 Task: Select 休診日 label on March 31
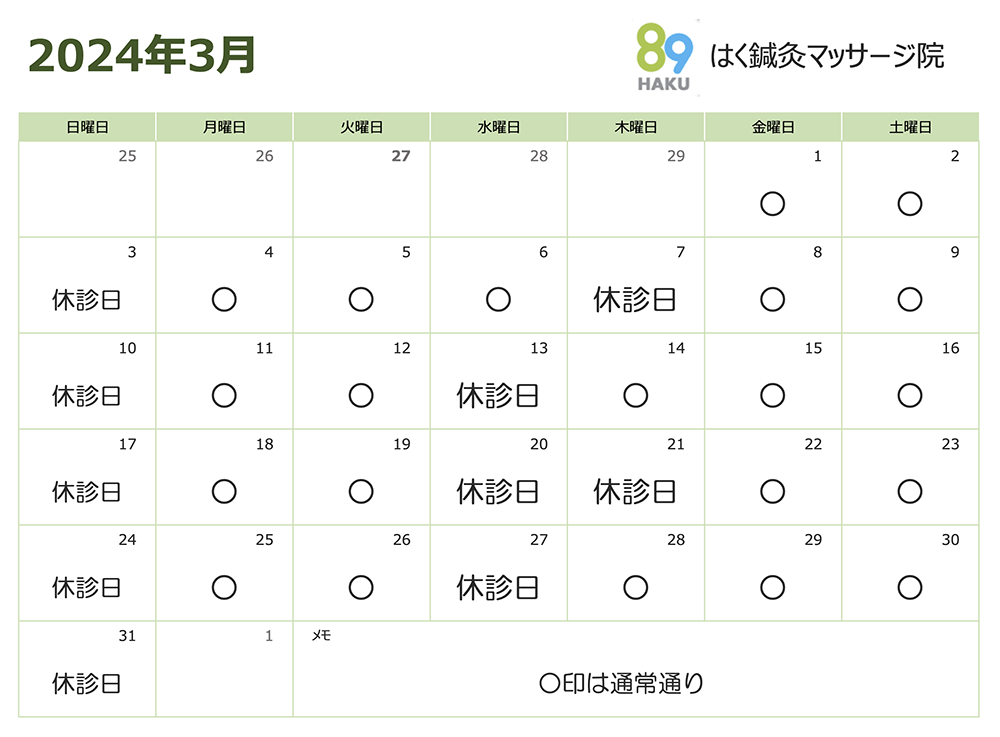[x=87, y=683]
